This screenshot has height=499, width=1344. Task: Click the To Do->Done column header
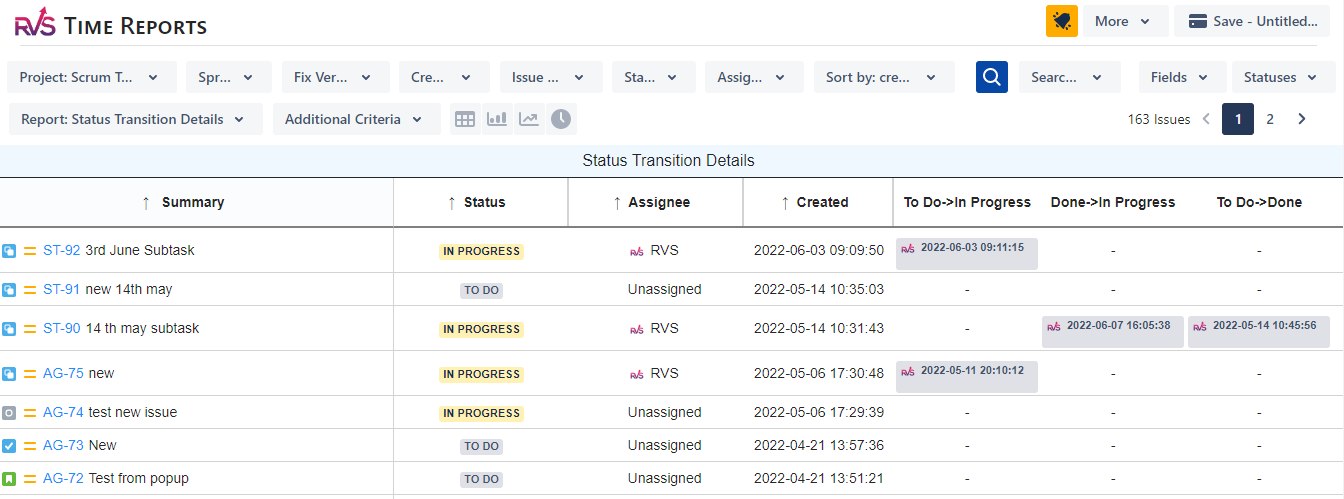[1259, 202]
